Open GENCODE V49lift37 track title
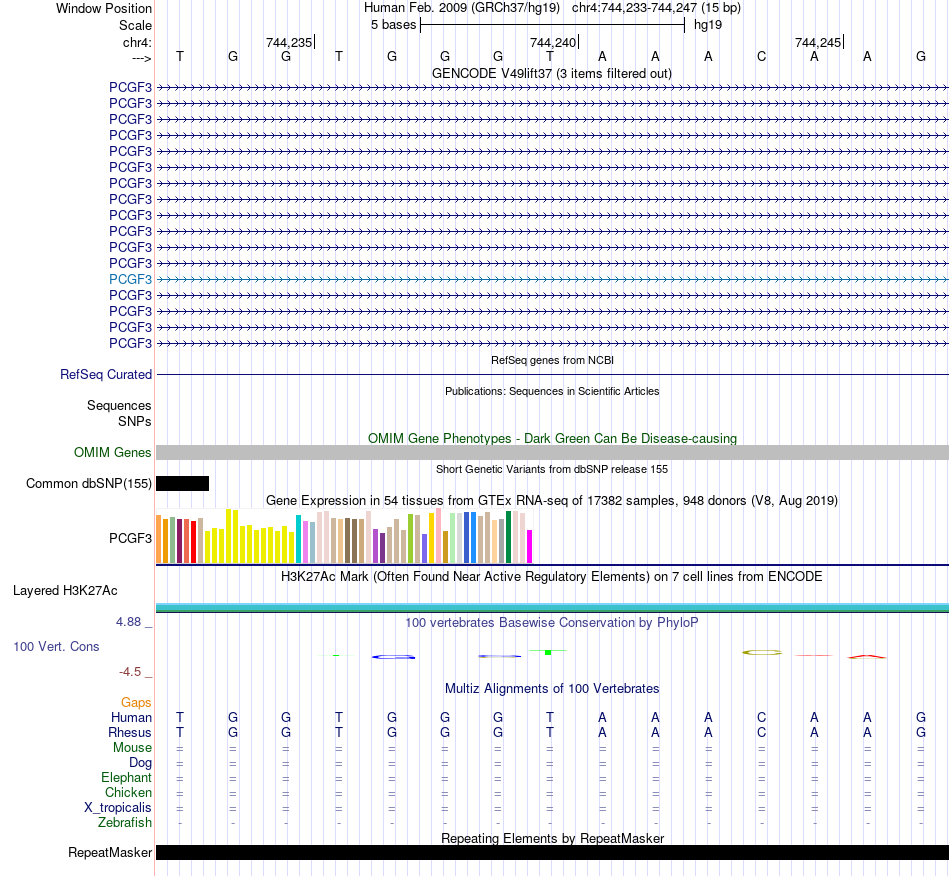This screenshot has width=950, height=876. 552,73
